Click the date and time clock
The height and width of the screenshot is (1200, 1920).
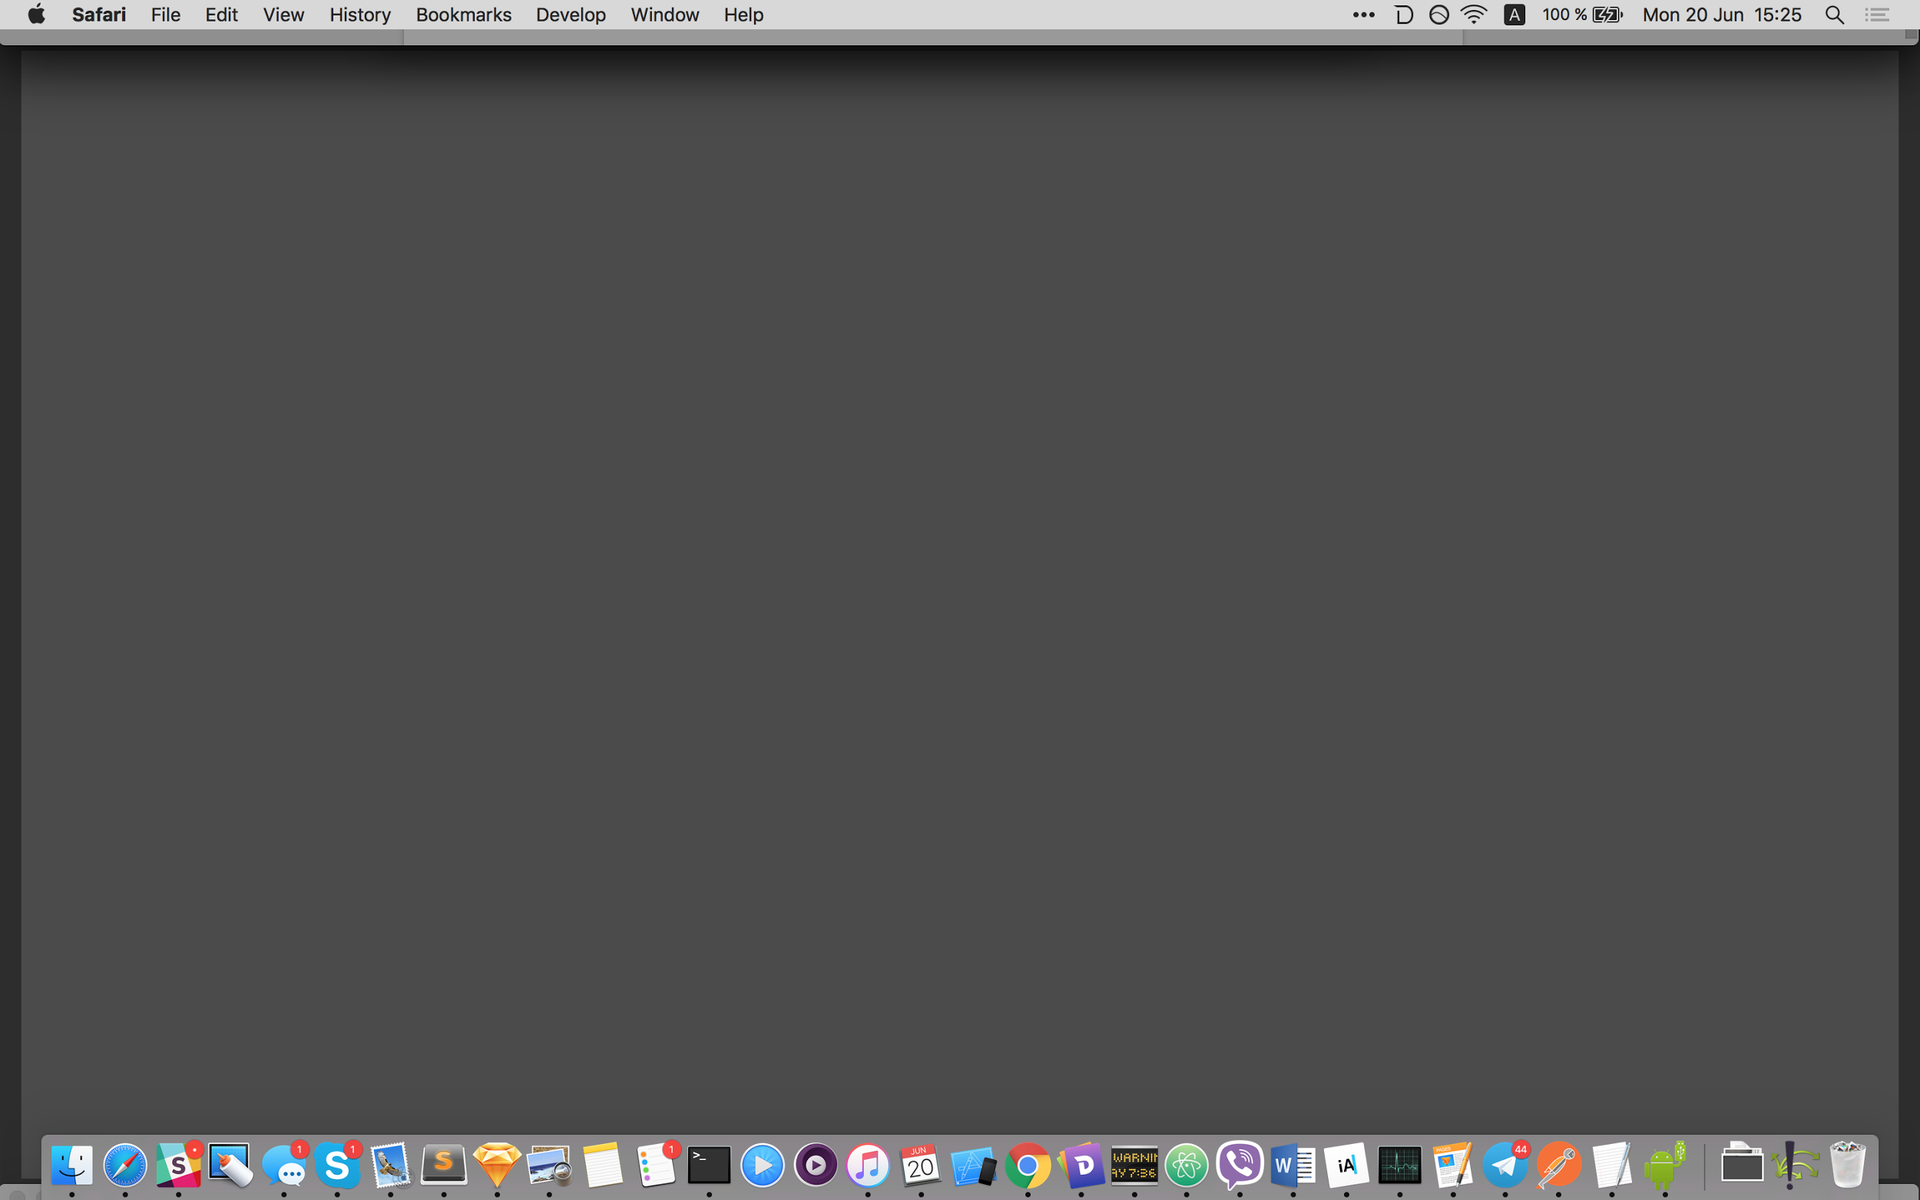(1721, 15)
